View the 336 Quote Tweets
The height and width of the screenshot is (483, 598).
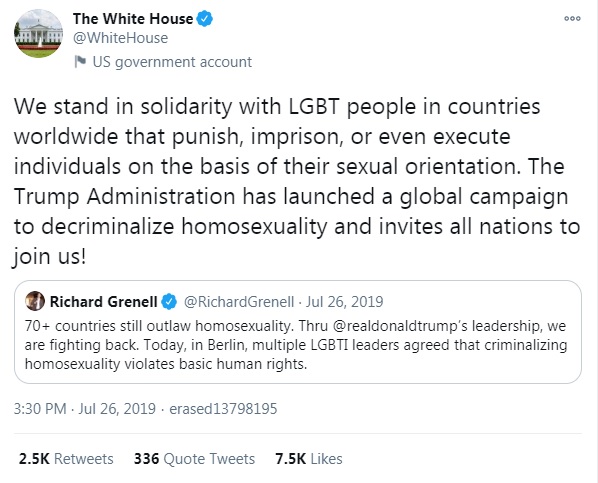point(194,459)
